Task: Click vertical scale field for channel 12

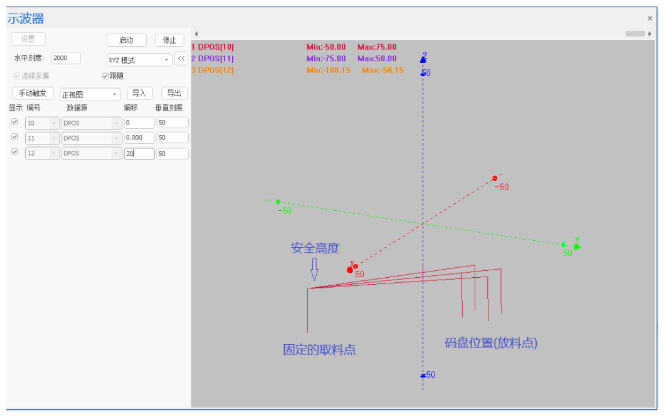Action: click(172, 153)
